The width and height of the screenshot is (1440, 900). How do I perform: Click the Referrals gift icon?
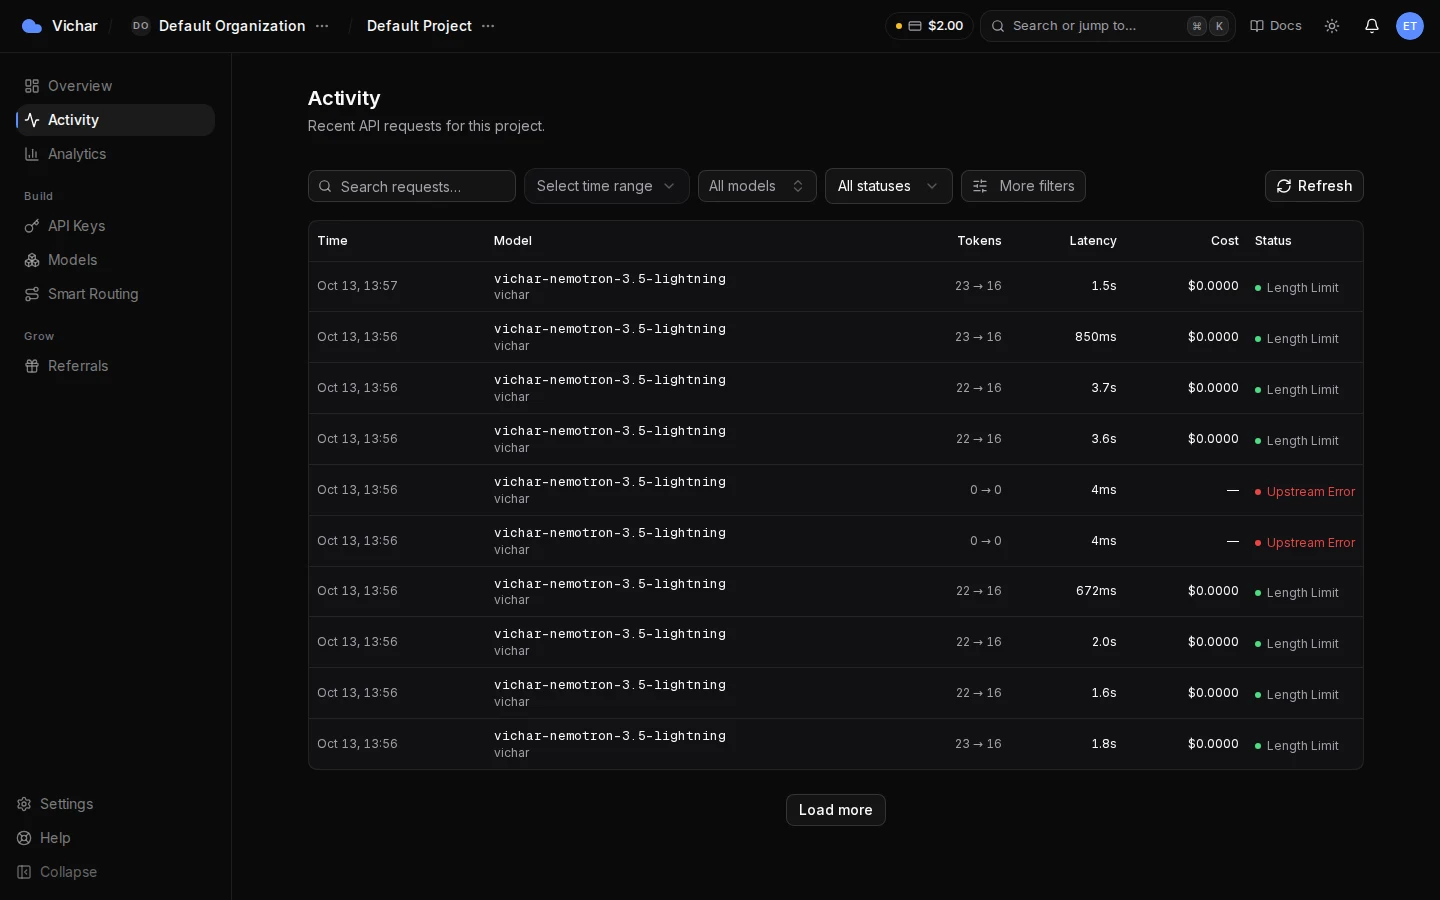click(x=32, y=366)
